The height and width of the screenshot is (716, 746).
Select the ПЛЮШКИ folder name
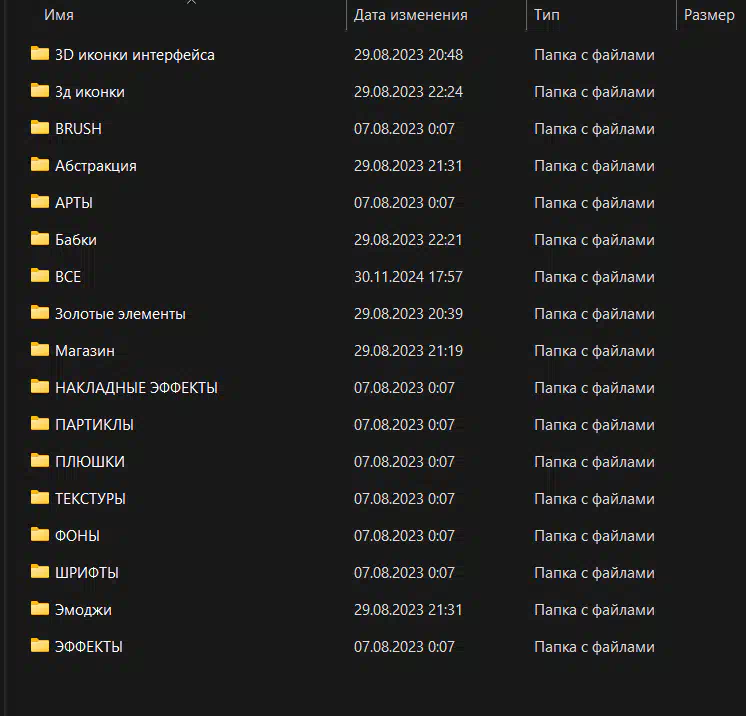[x=90, y=462]
